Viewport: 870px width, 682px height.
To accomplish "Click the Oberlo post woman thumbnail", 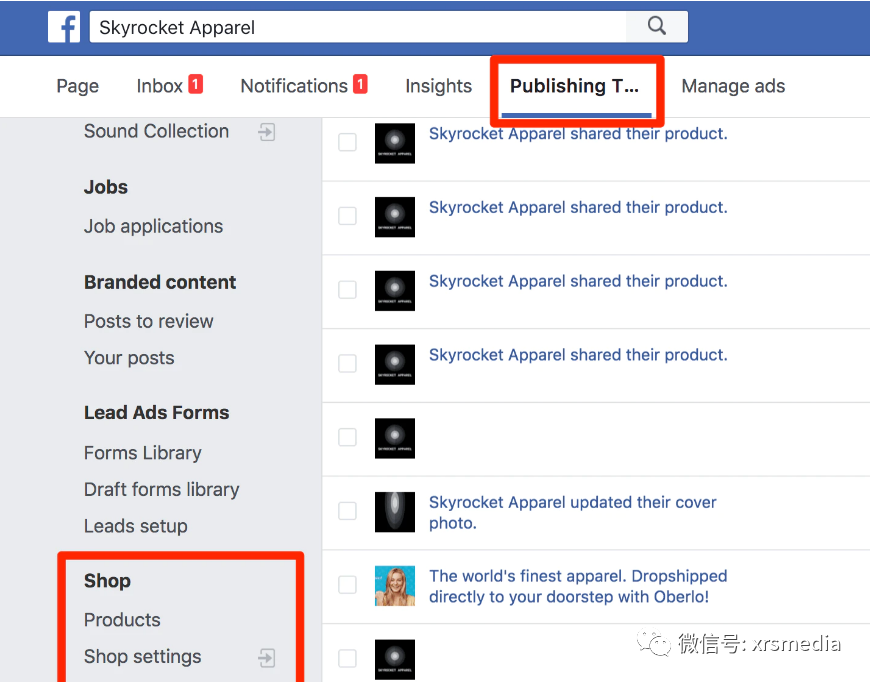I will 394,586.
